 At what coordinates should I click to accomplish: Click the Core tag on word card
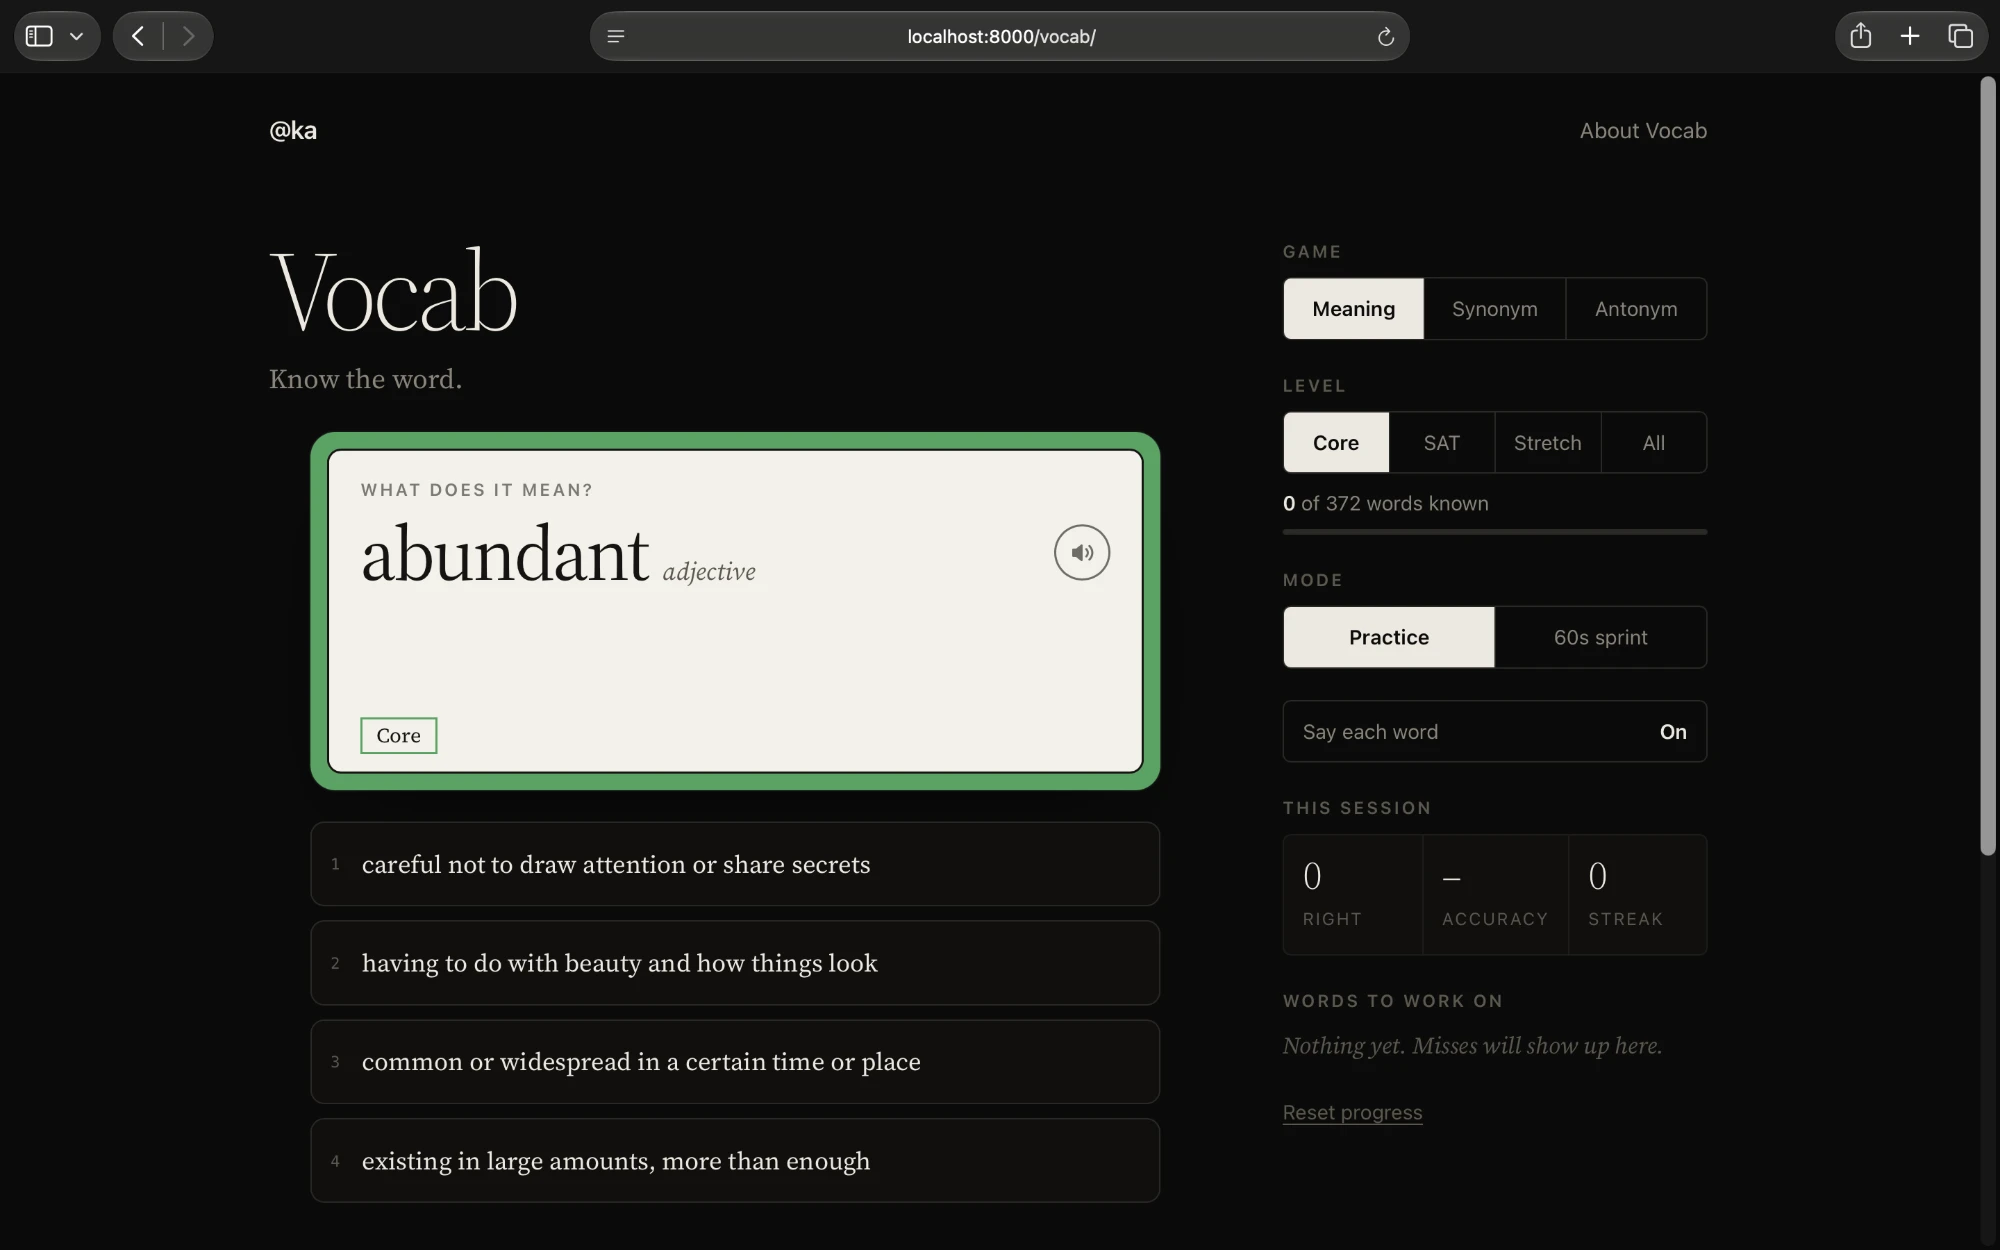(398, 735)
